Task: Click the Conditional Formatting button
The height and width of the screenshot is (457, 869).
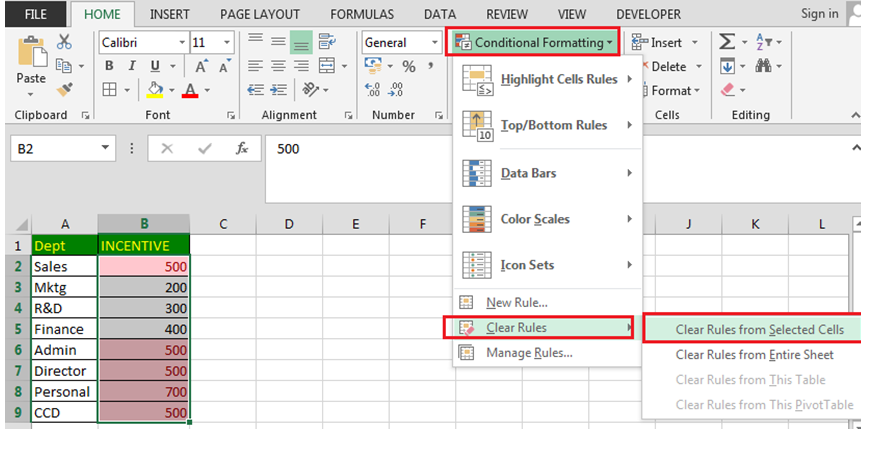Action: (x=532, y=42)
